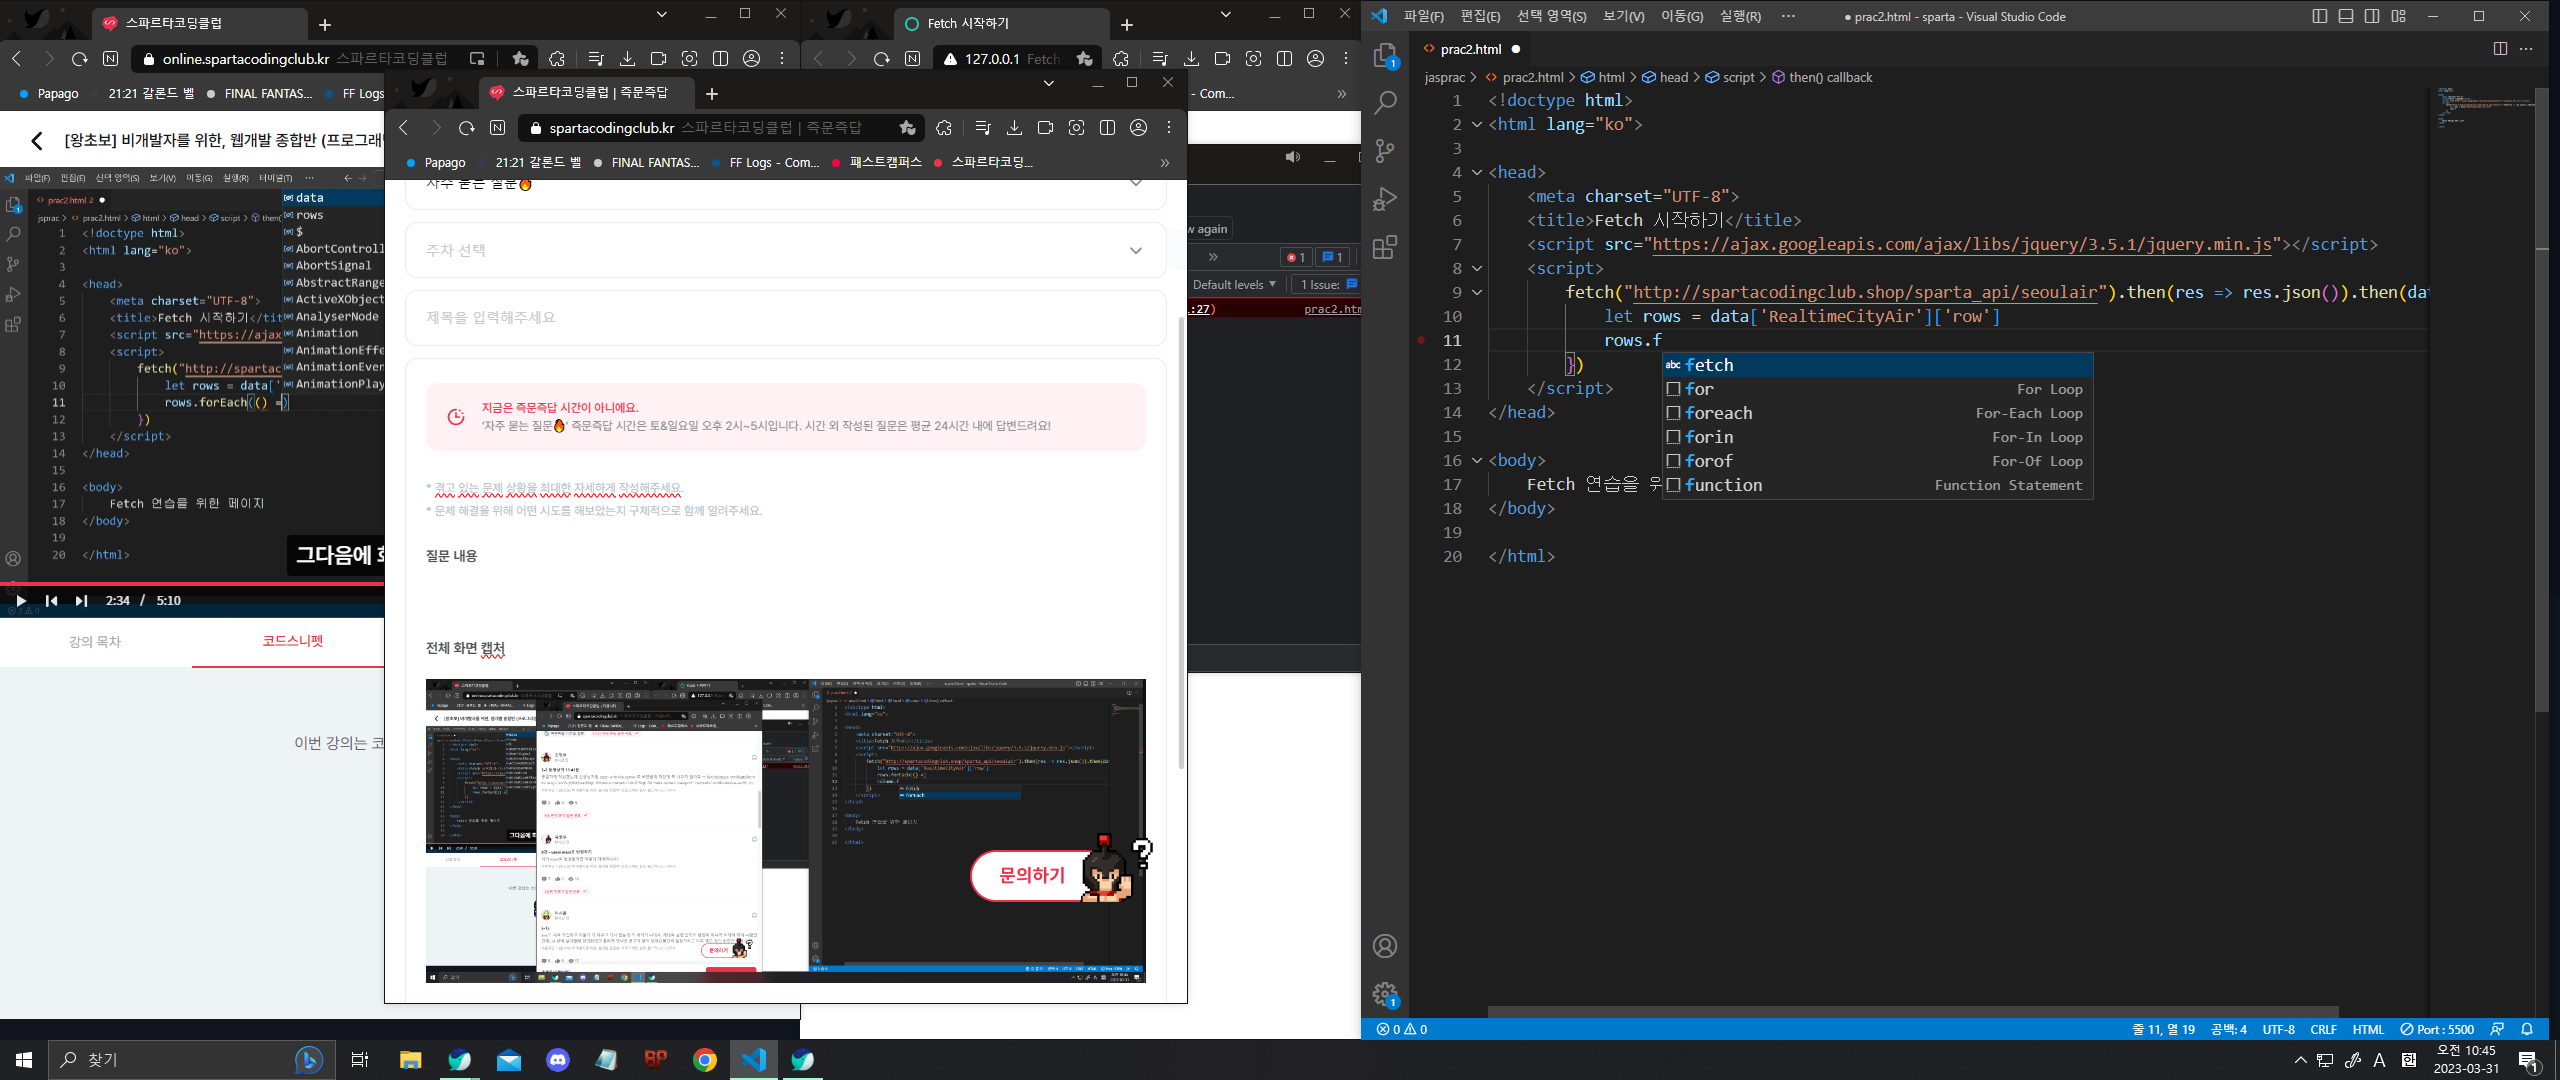Open Source Control view in VS Code
2560x1080 pixels.
pos(1385,151)
